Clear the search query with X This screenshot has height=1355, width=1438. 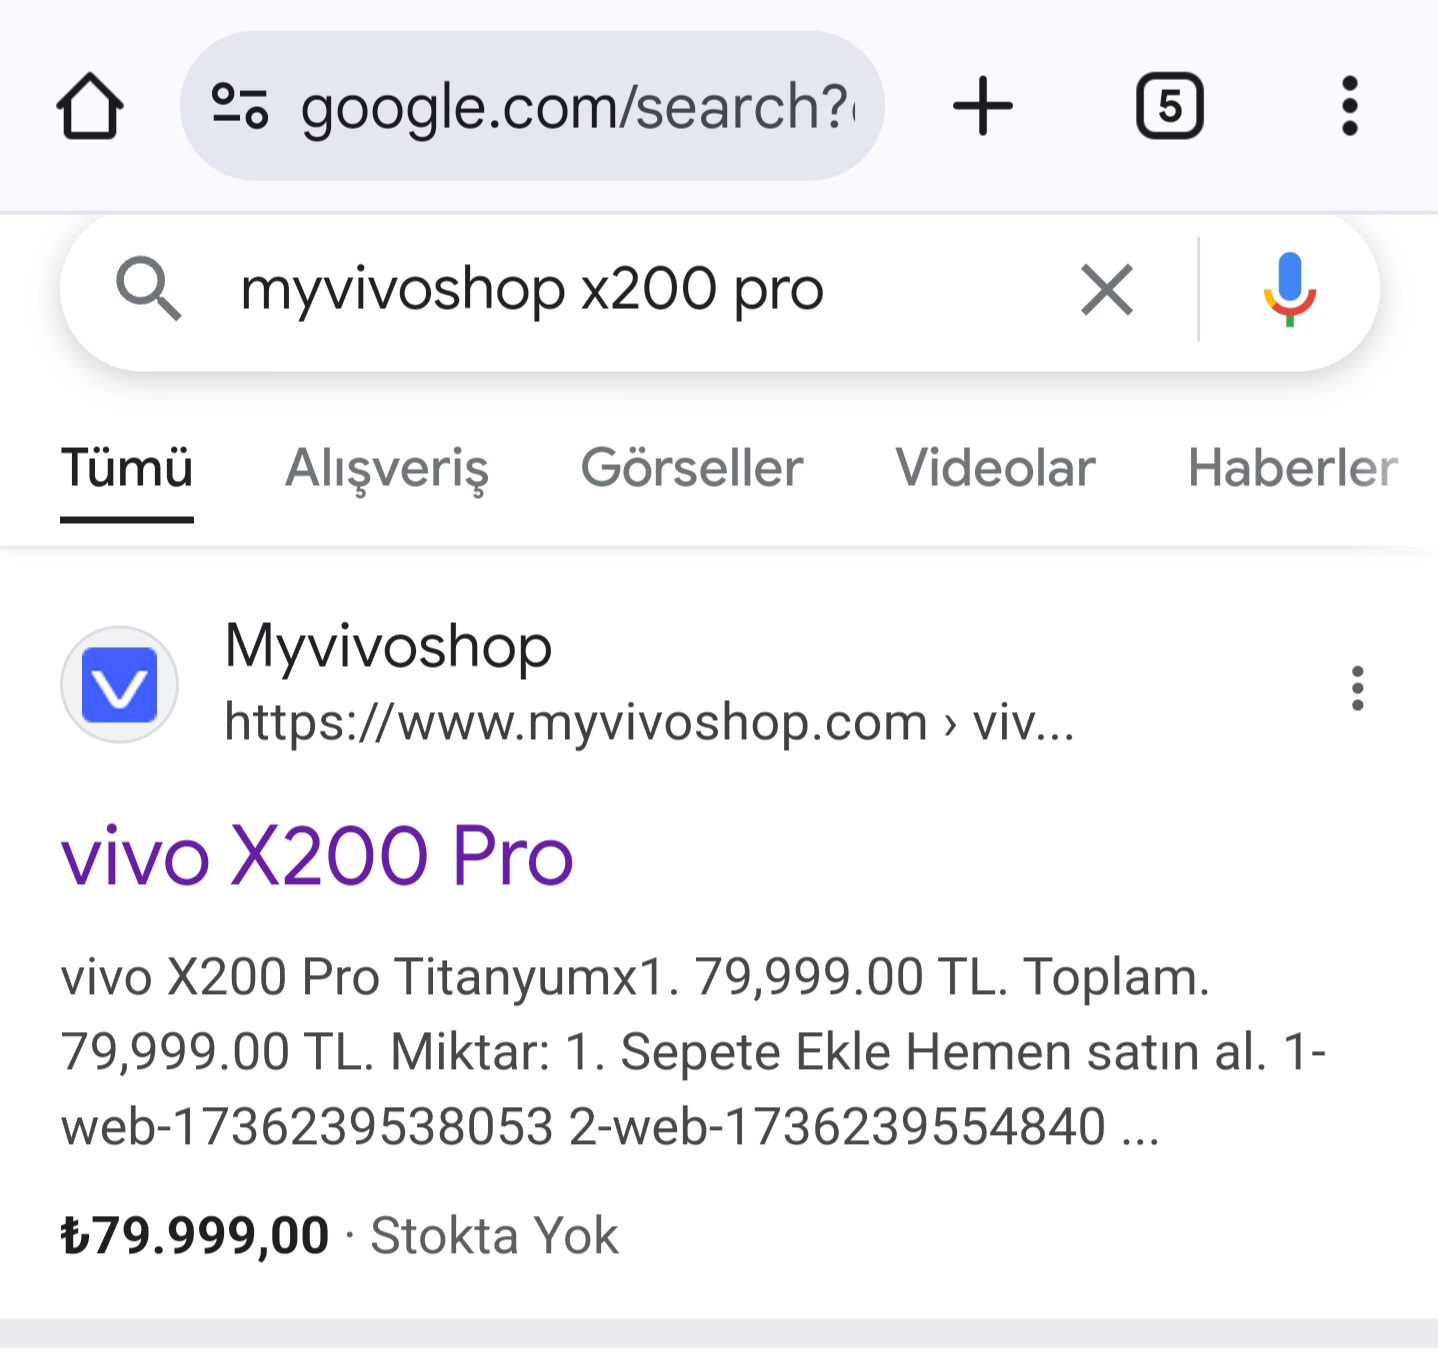click(x=1107, y=290)
